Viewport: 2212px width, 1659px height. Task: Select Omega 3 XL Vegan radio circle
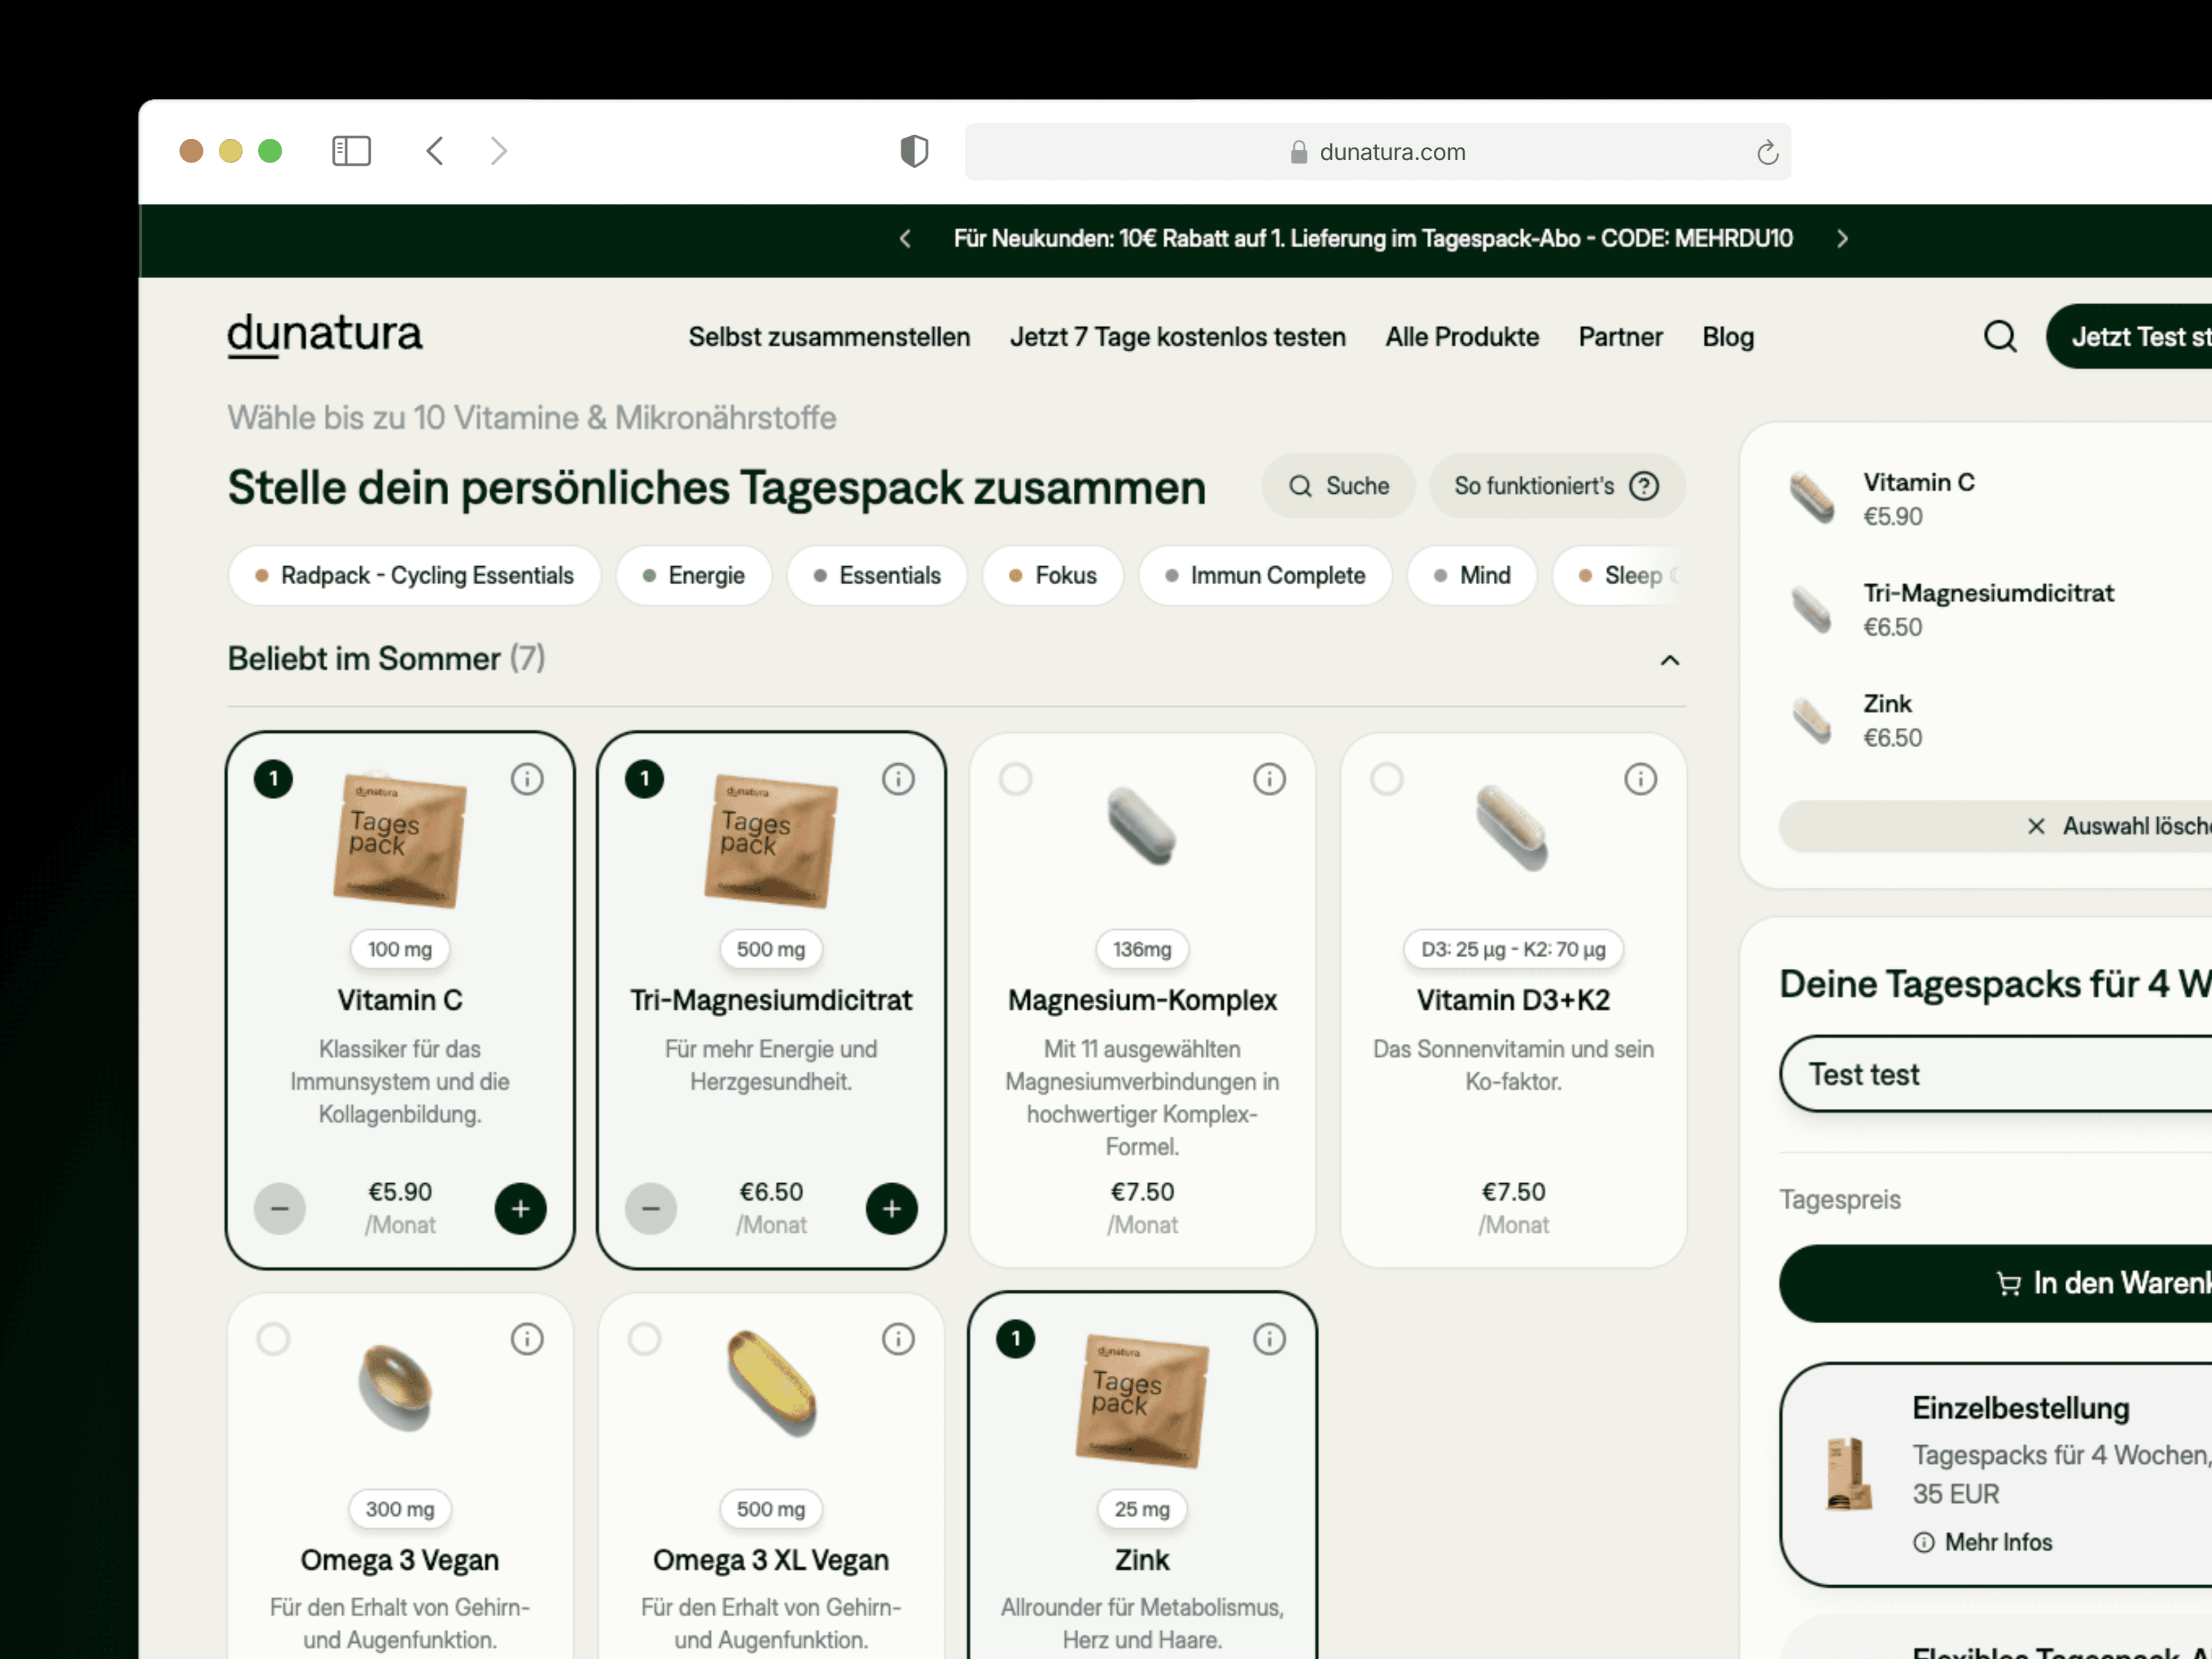(x=644, y=1339)
